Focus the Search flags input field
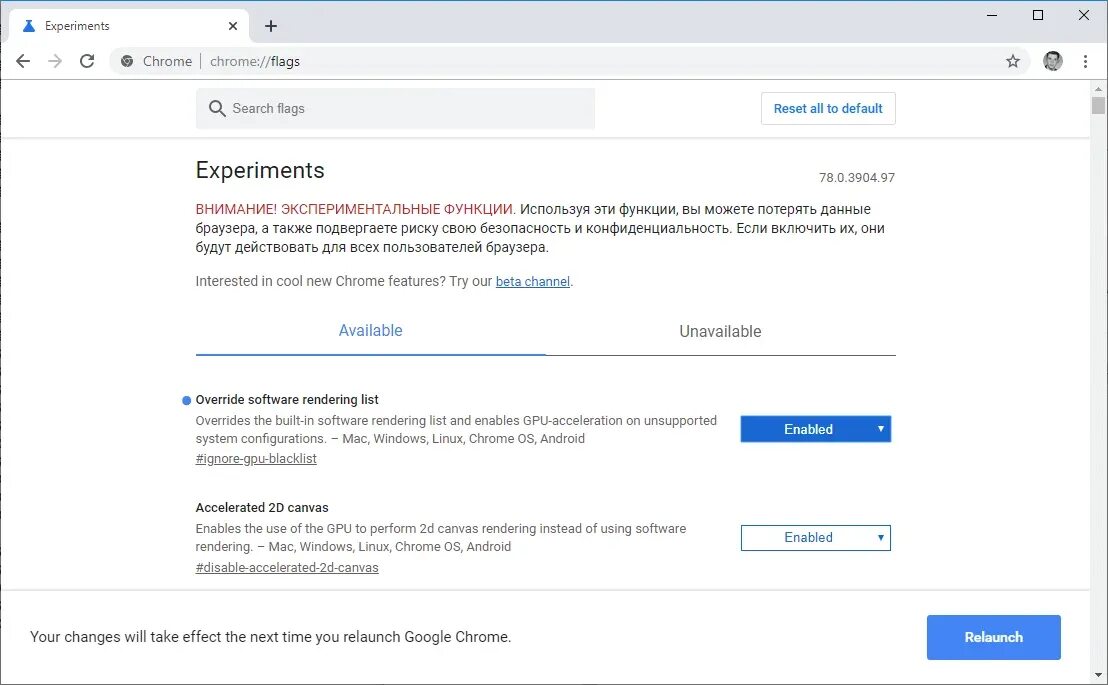 pyautogui.click(x=395, y=108)
